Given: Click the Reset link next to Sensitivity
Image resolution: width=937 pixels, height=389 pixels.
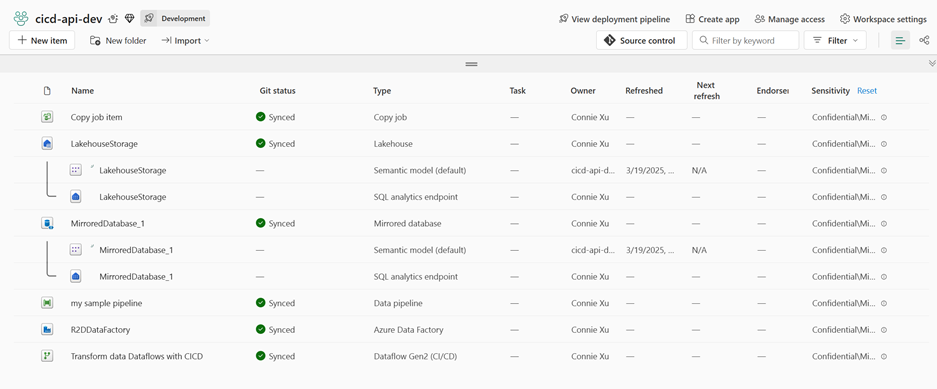Looking at the screenshot, I should coord(867,91).
